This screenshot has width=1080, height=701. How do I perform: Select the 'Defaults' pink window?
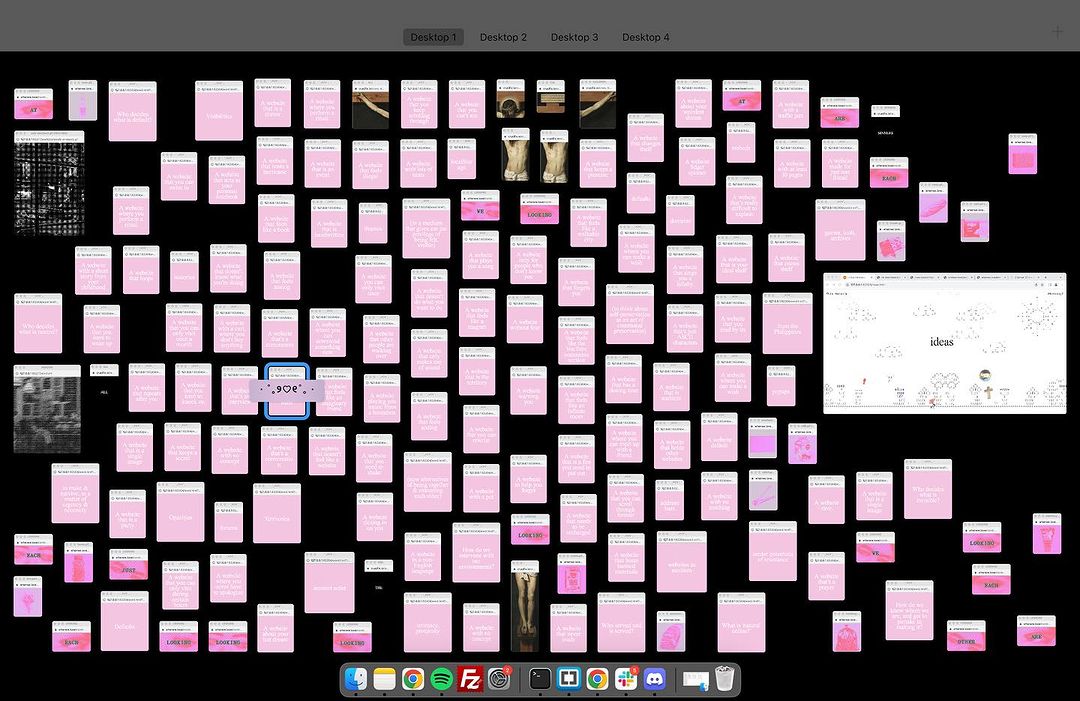[x=125, y=620]
